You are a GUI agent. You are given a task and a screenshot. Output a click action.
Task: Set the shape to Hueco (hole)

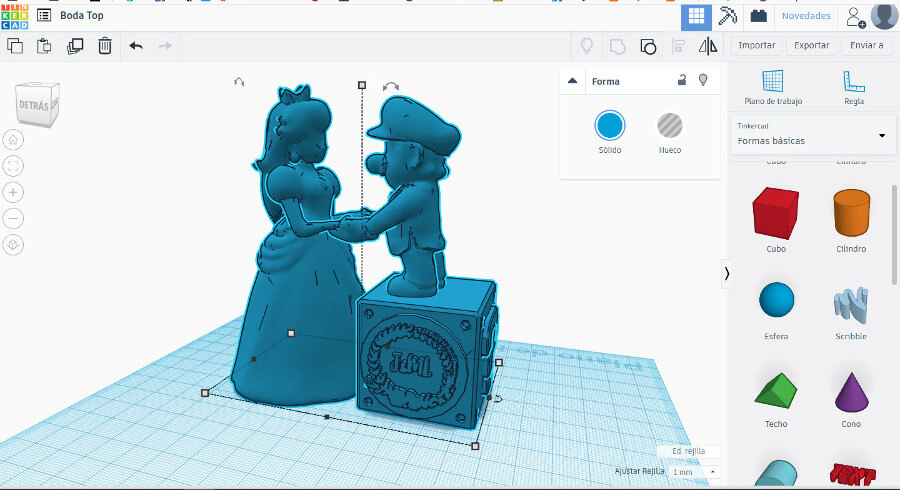point(669,126)
